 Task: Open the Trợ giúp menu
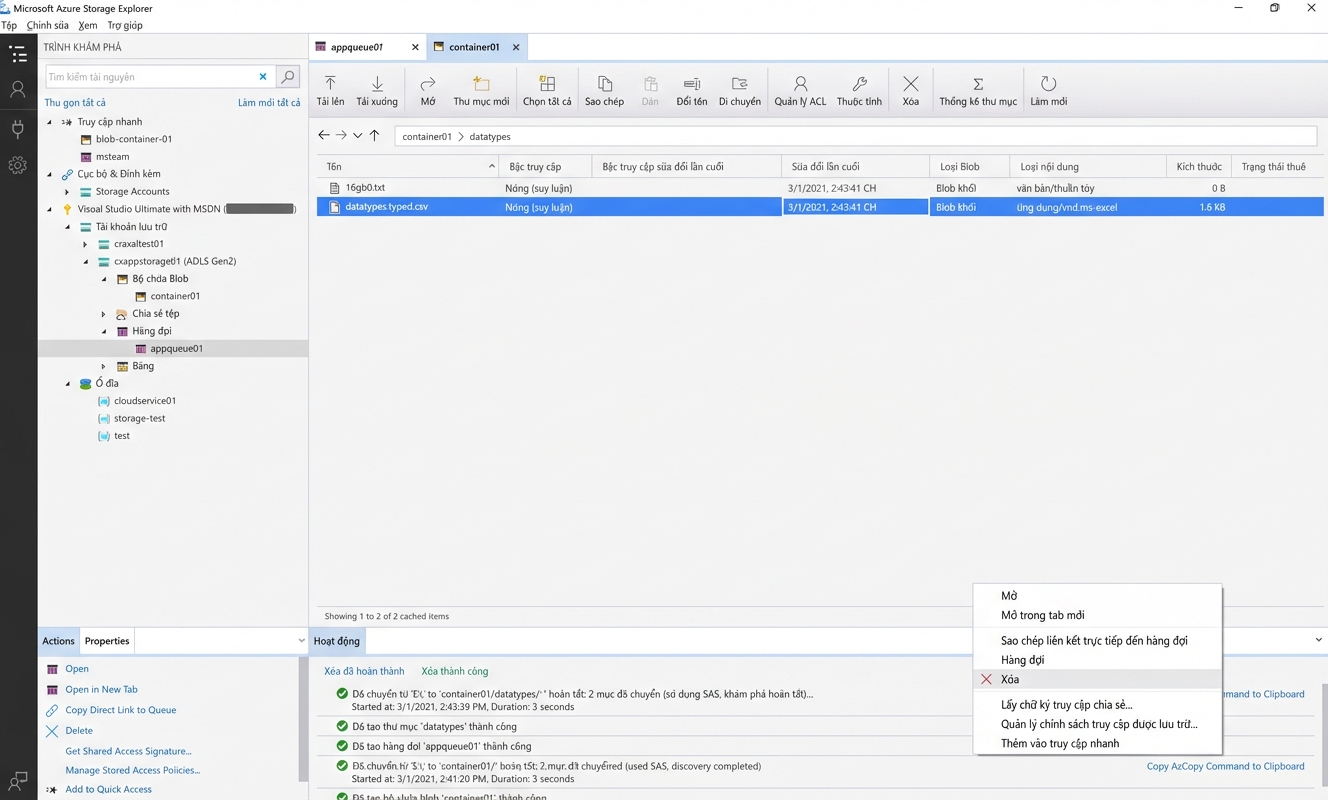[x=125, y=25]
